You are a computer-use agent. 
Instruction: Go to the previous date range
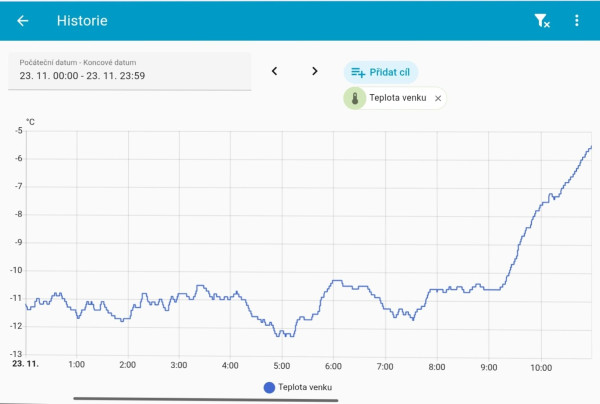point(275,71)
